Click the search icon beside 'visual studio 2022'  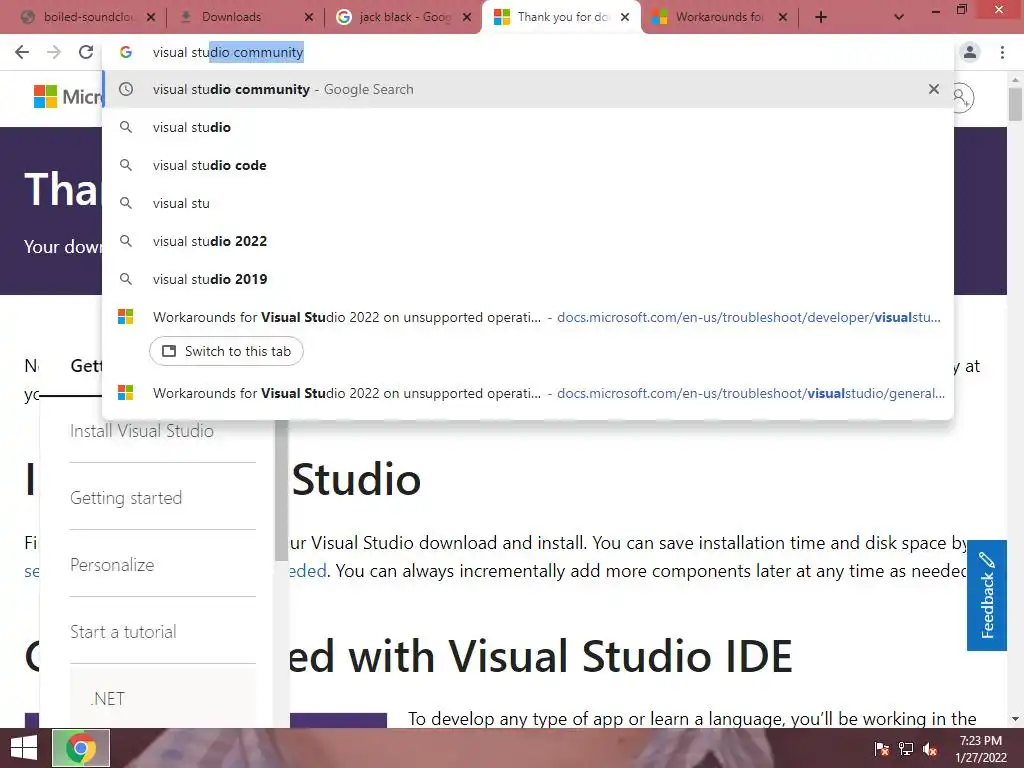[x=126, y=241]
